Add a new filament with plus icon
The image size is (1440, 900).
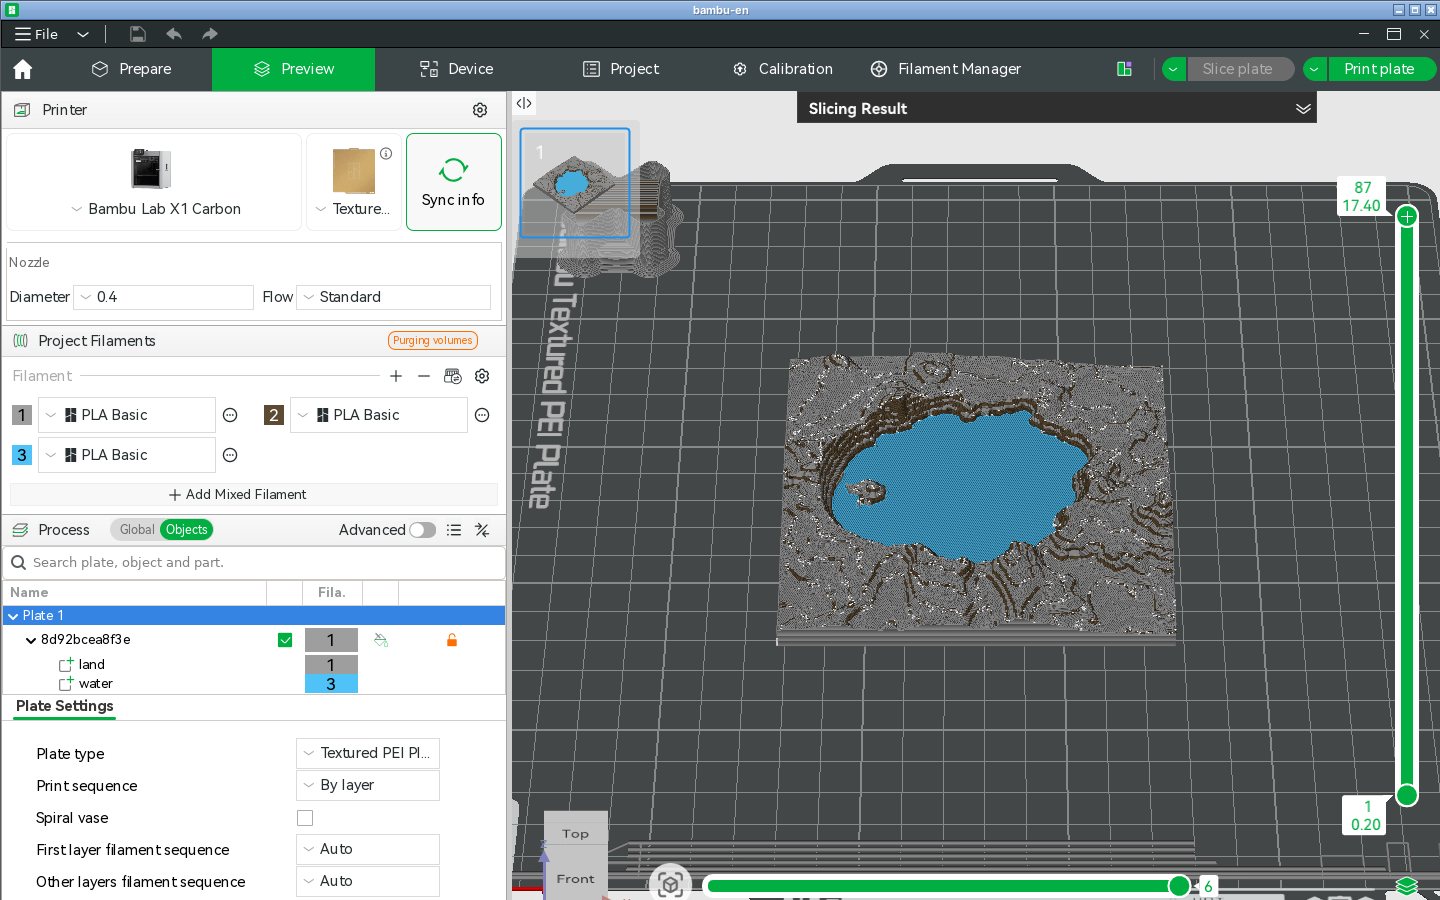(x=396, y=376)
